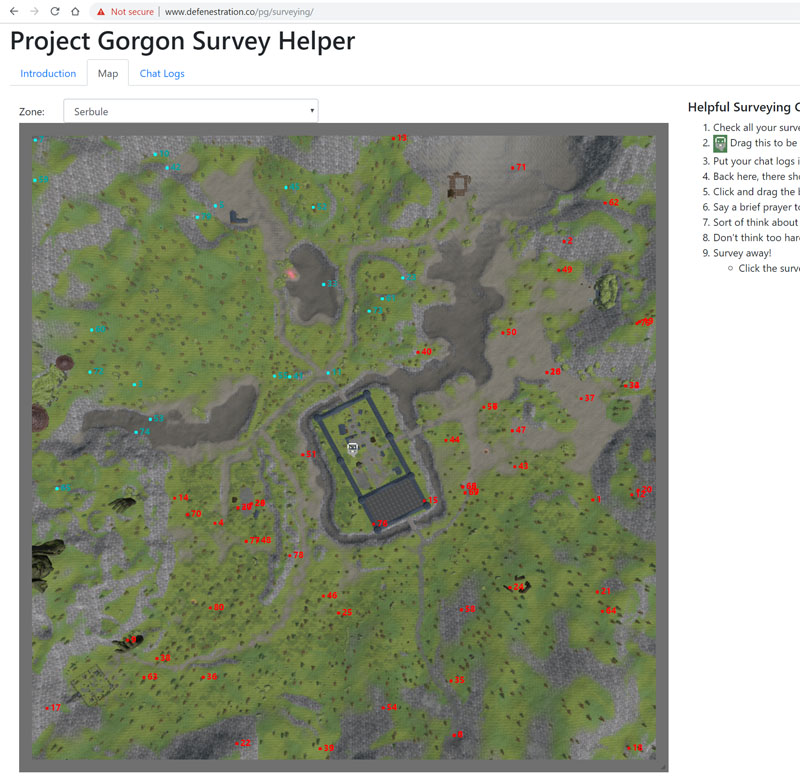Pick cyan survey marker 73
800x777 pixels.
375,310
